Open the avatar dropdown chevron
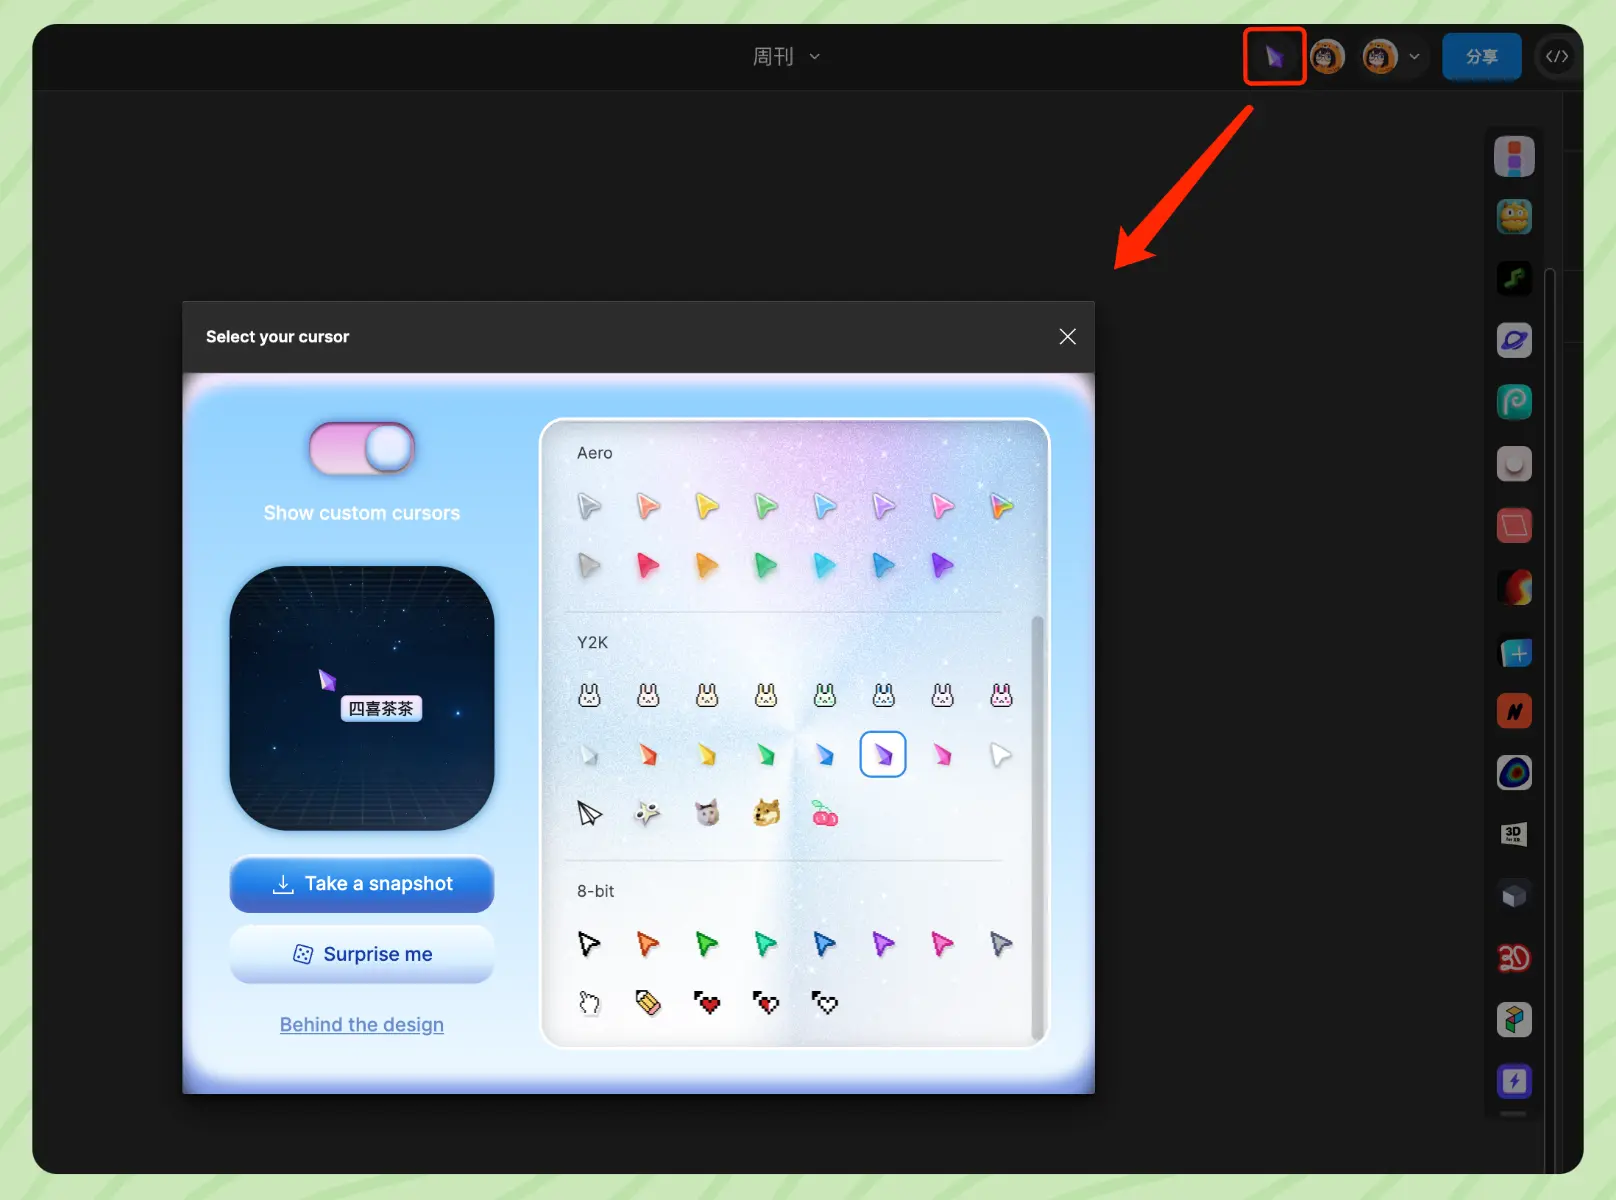Viewport: 1616px width, 1200px height. click(1414, 57)
